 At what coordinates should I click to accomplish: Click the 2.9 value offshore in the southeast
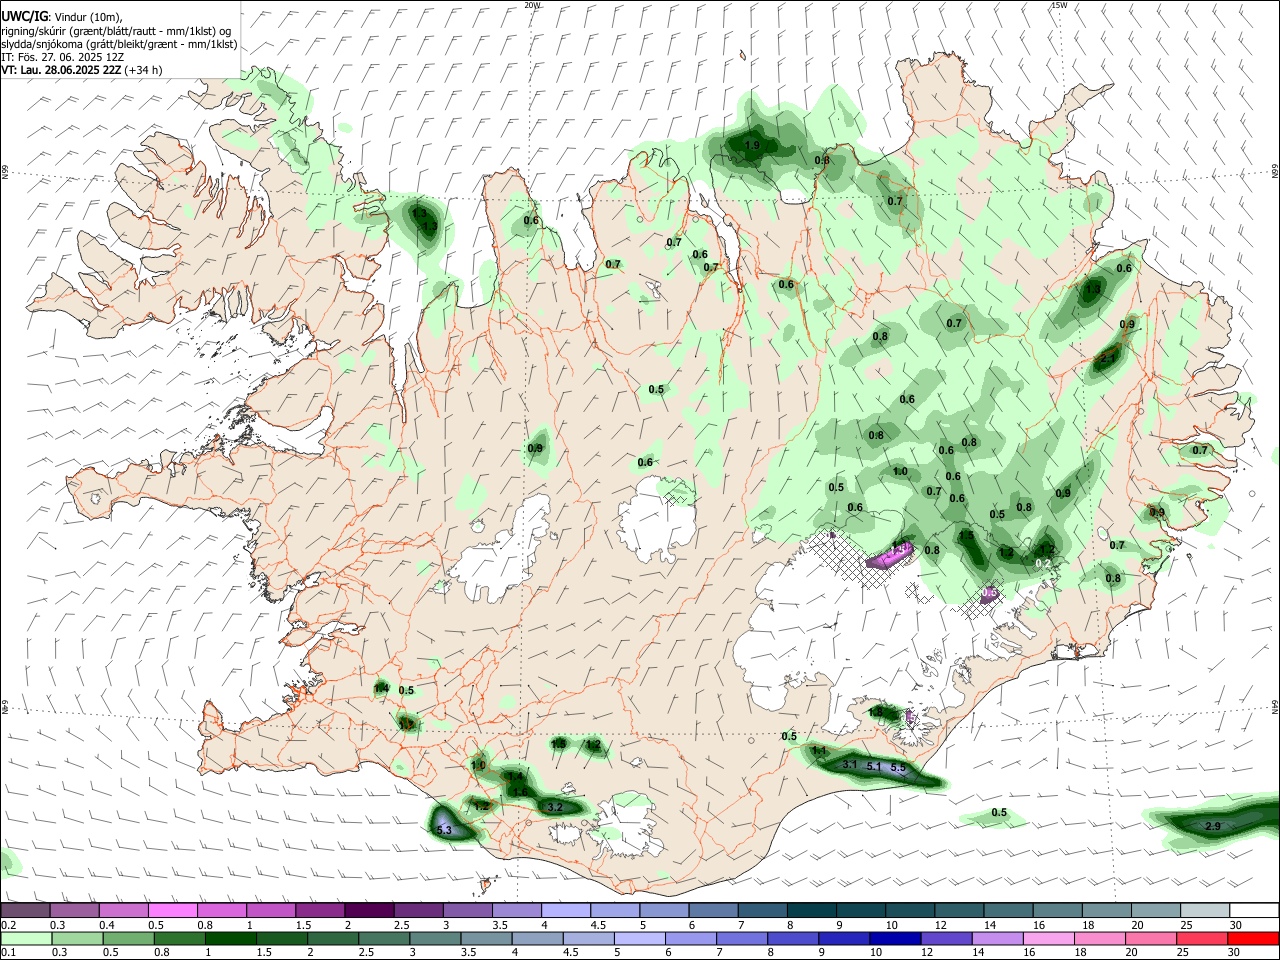(1213, 826)
